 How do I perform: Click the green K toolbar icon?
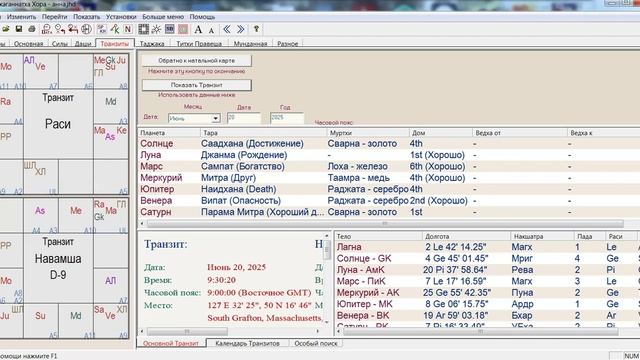click(x=115, y=29)
